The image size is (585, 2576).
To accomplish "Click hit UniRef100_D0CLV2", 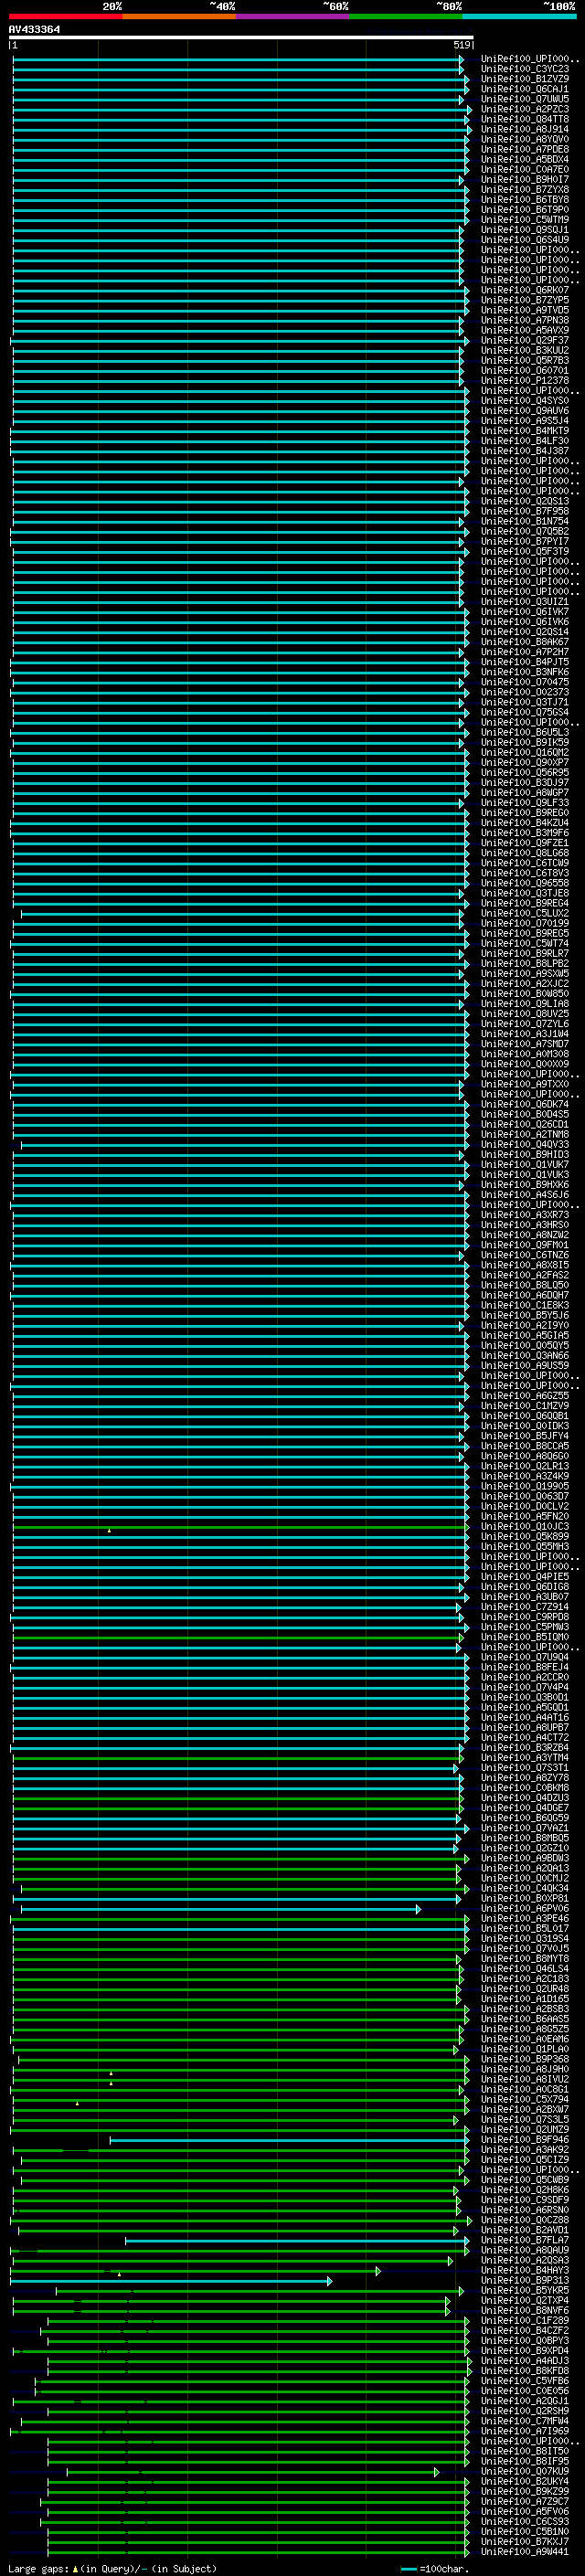I will click(x=525, y=1506).
